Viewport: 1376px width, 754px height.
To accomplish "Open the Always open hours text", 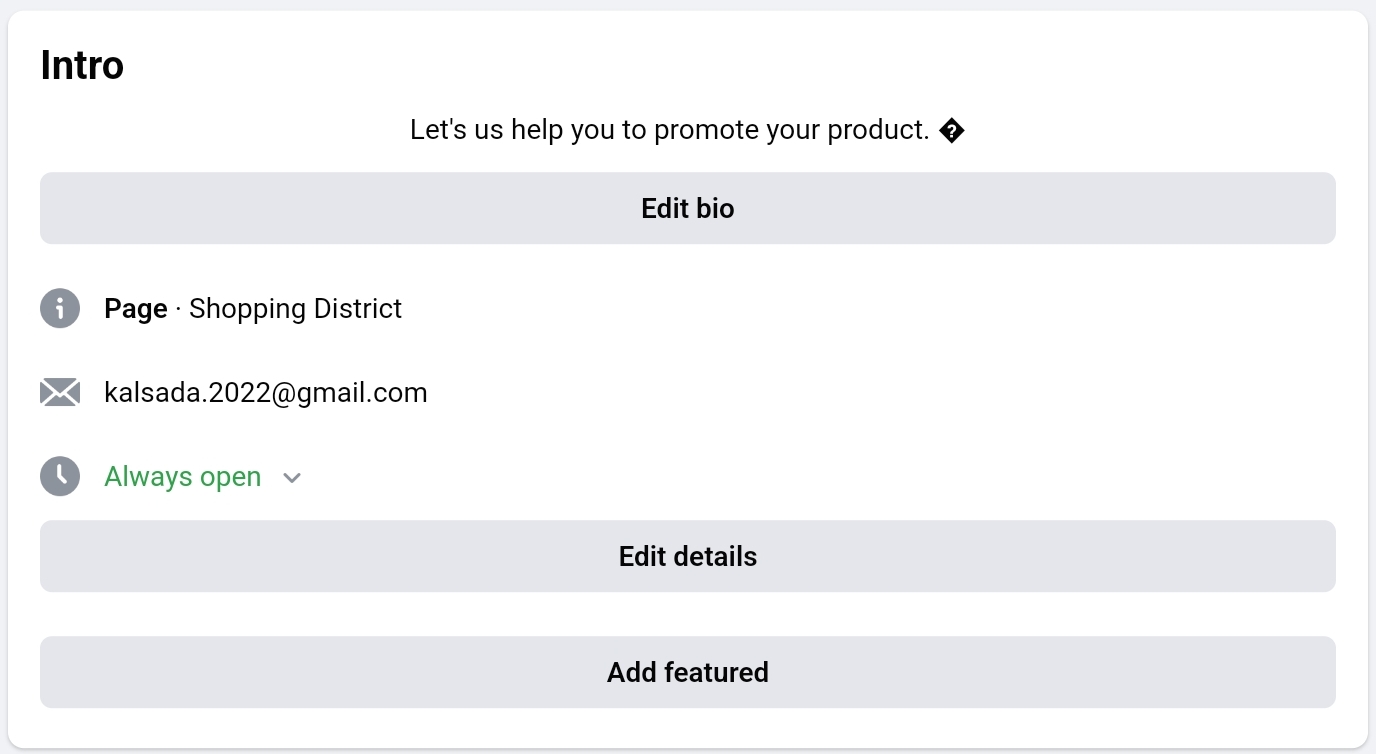I will coord(183,477).
